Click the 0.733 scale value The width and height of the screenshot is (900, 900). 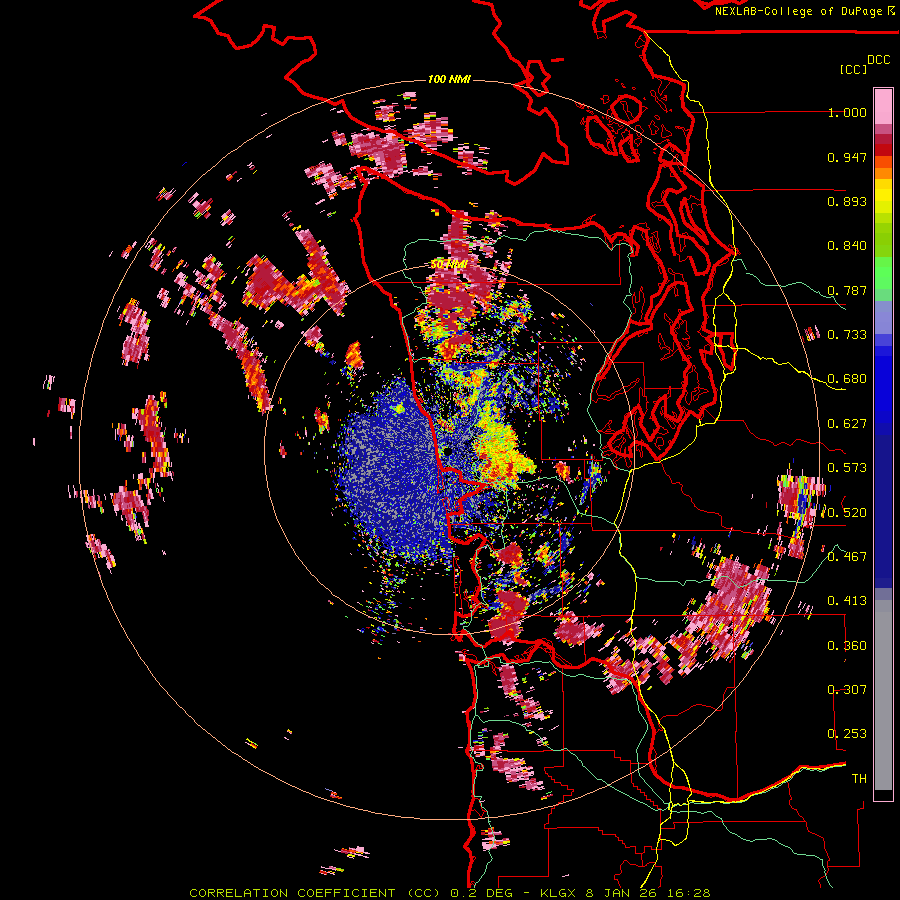pos(847,335)
